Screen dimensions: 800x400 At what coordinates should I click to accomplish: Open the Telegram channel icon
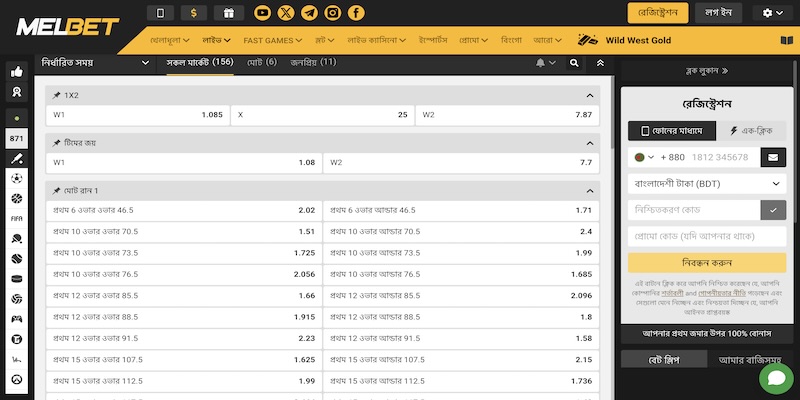click(x=309, y=13)
